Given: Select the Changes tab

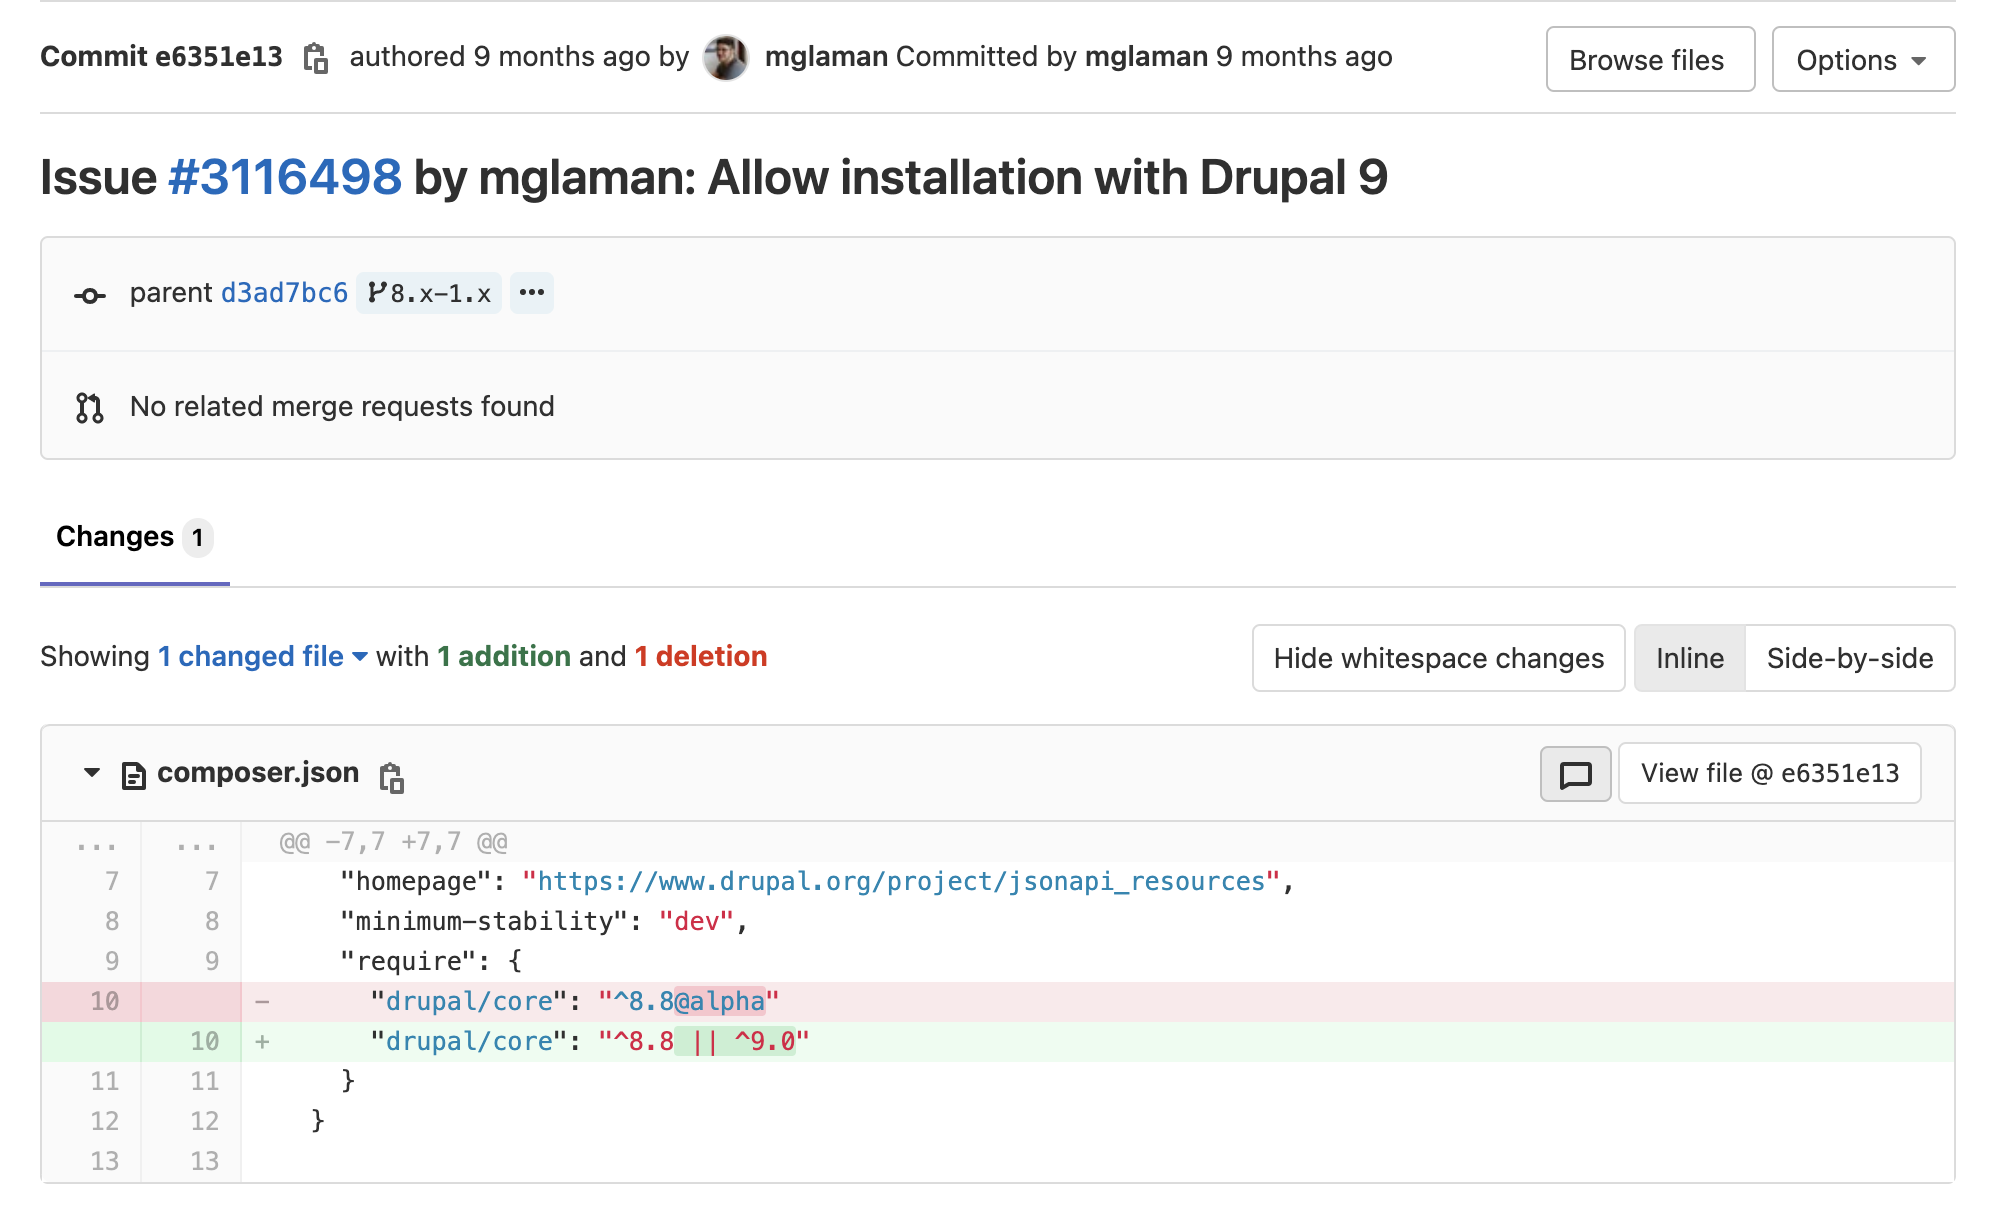Looking at the screenshot, I should point(135,537).
